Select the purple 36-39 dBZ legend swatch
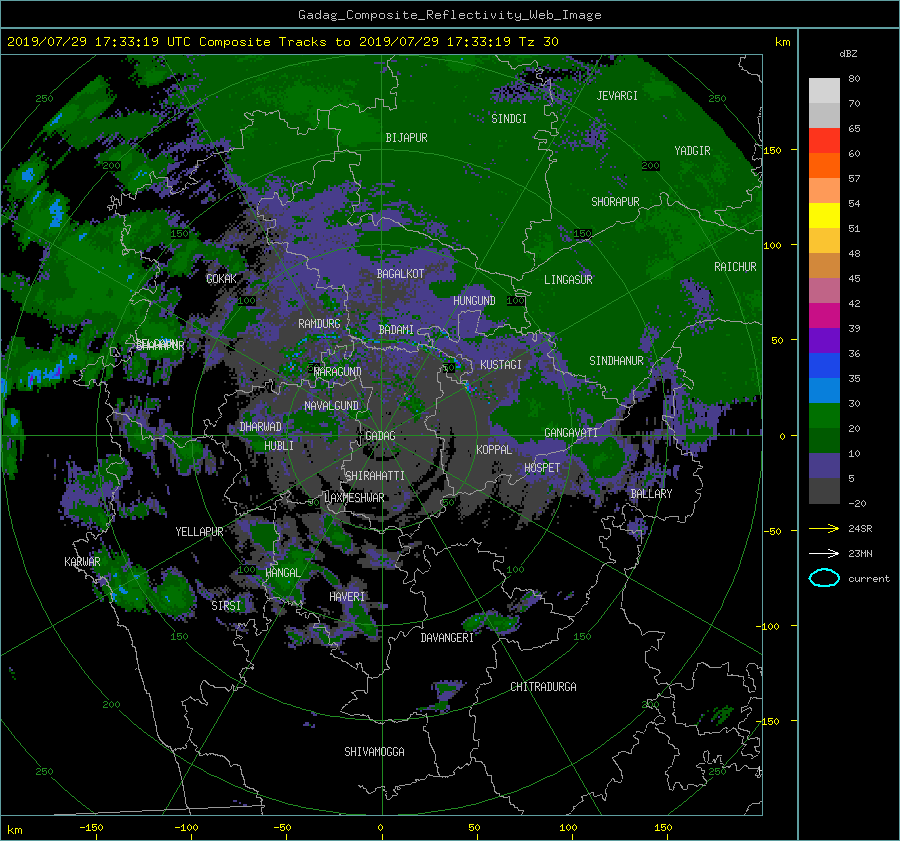 tap(824, 341)
